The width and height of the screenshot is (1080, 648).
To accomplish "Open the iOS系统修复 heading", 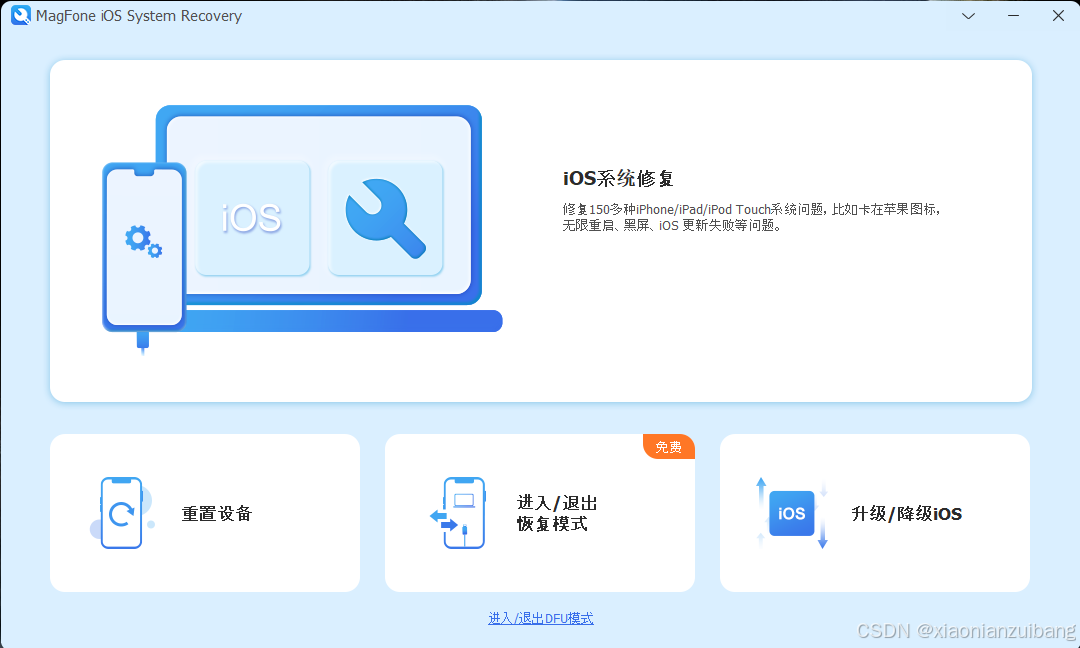I will click(618, 178).
